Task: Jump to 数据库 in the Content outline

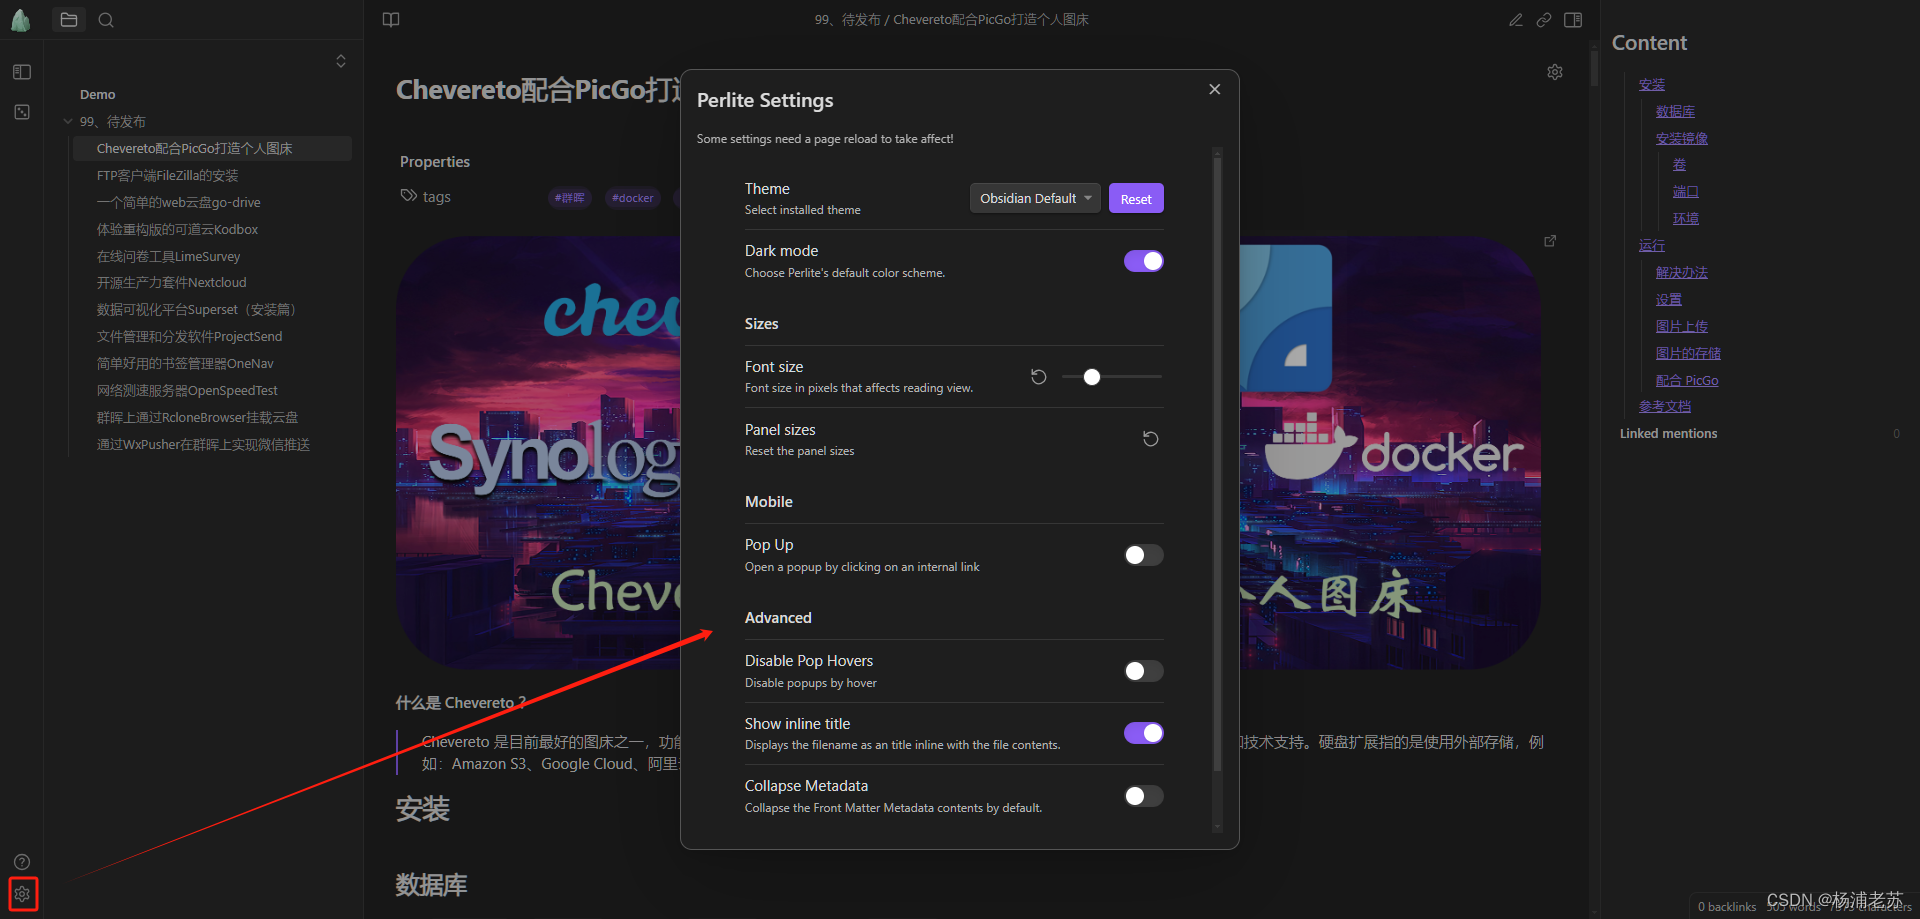Action: click(x=1675, y=112)
